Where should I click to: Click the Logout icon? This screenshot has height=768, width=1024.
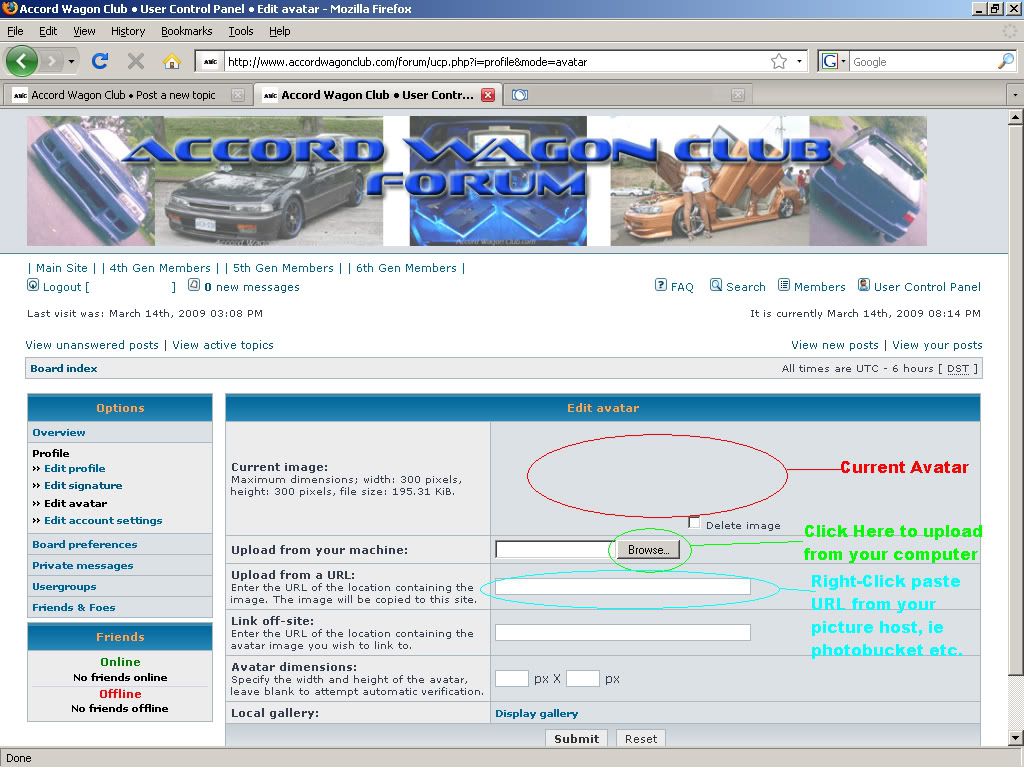click(x=33, y=285)
